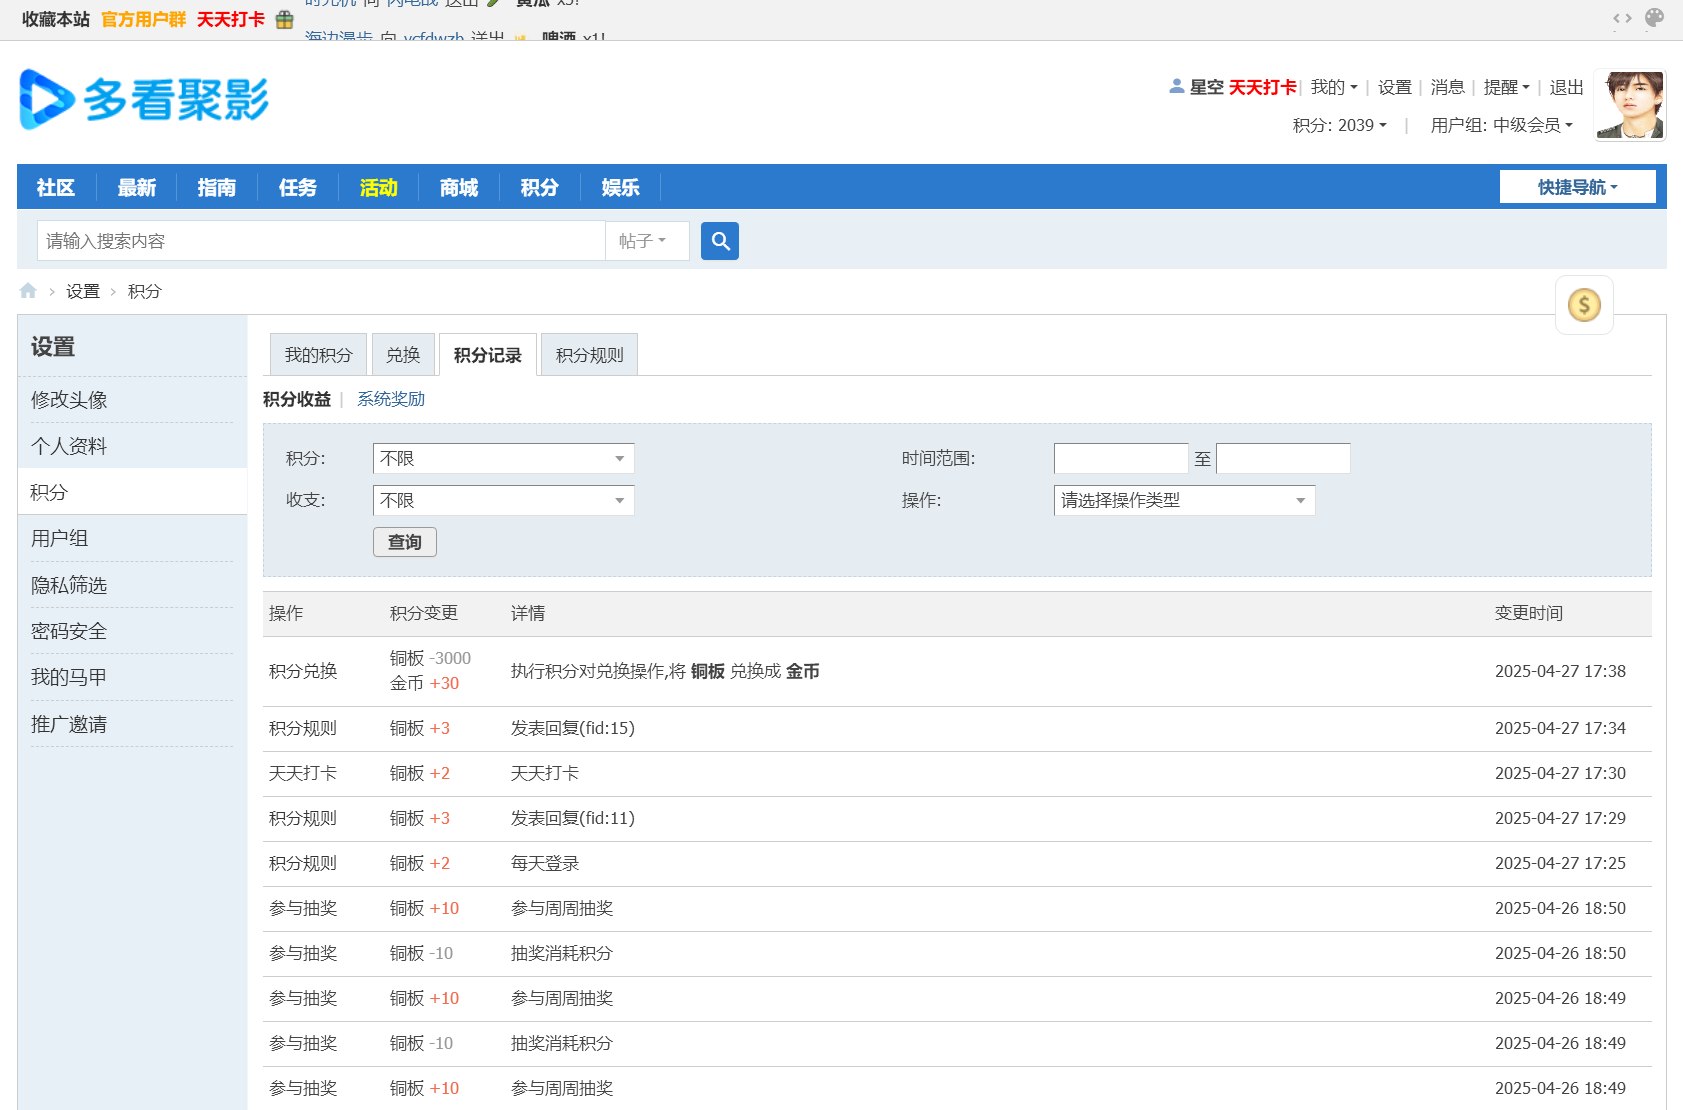Image resolution: width=1683 pixels, height=1110 pixels.
Task: Click the home icon in breadcrumb
Action: pyautogui.click(x=28, y=291)
